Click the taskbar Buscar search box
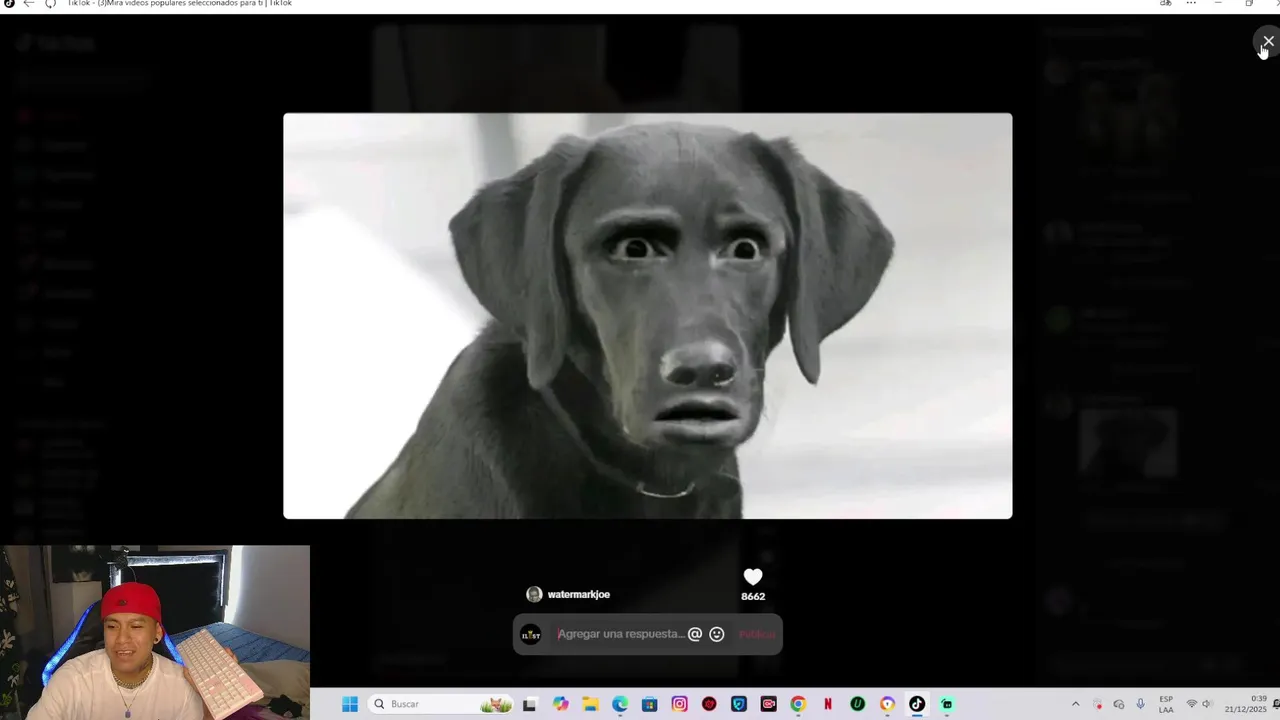Viewport: 1280px width, 720px height. (440, 704)
